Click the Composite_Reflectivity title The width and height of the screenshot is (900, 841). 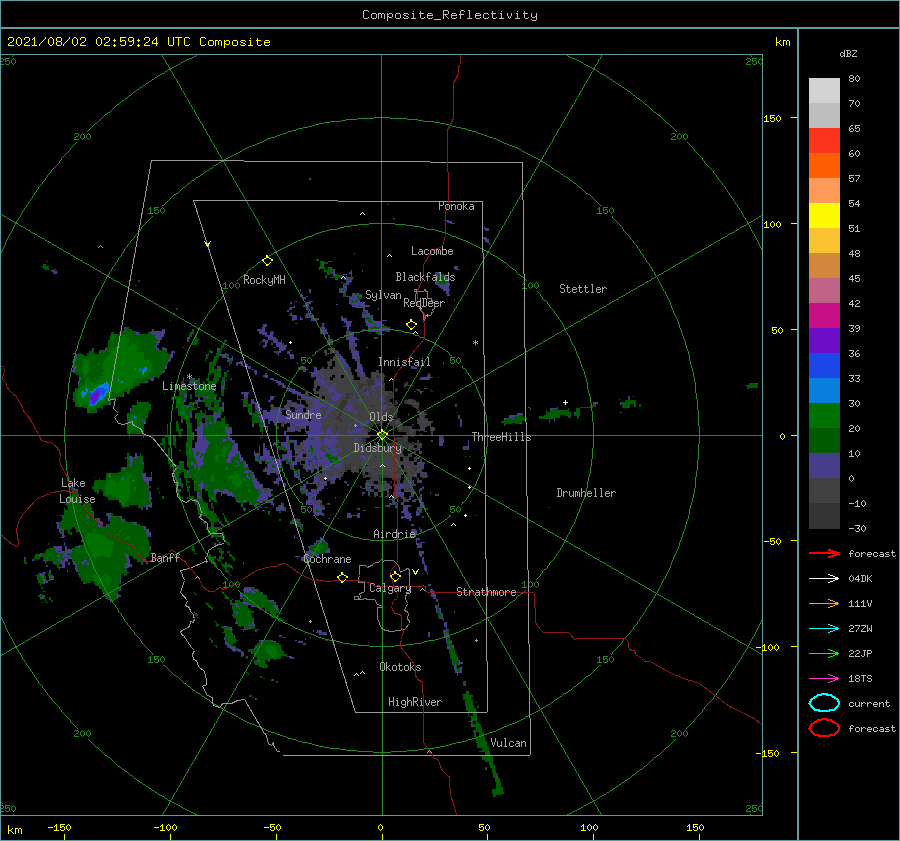(x=450, y=15)
